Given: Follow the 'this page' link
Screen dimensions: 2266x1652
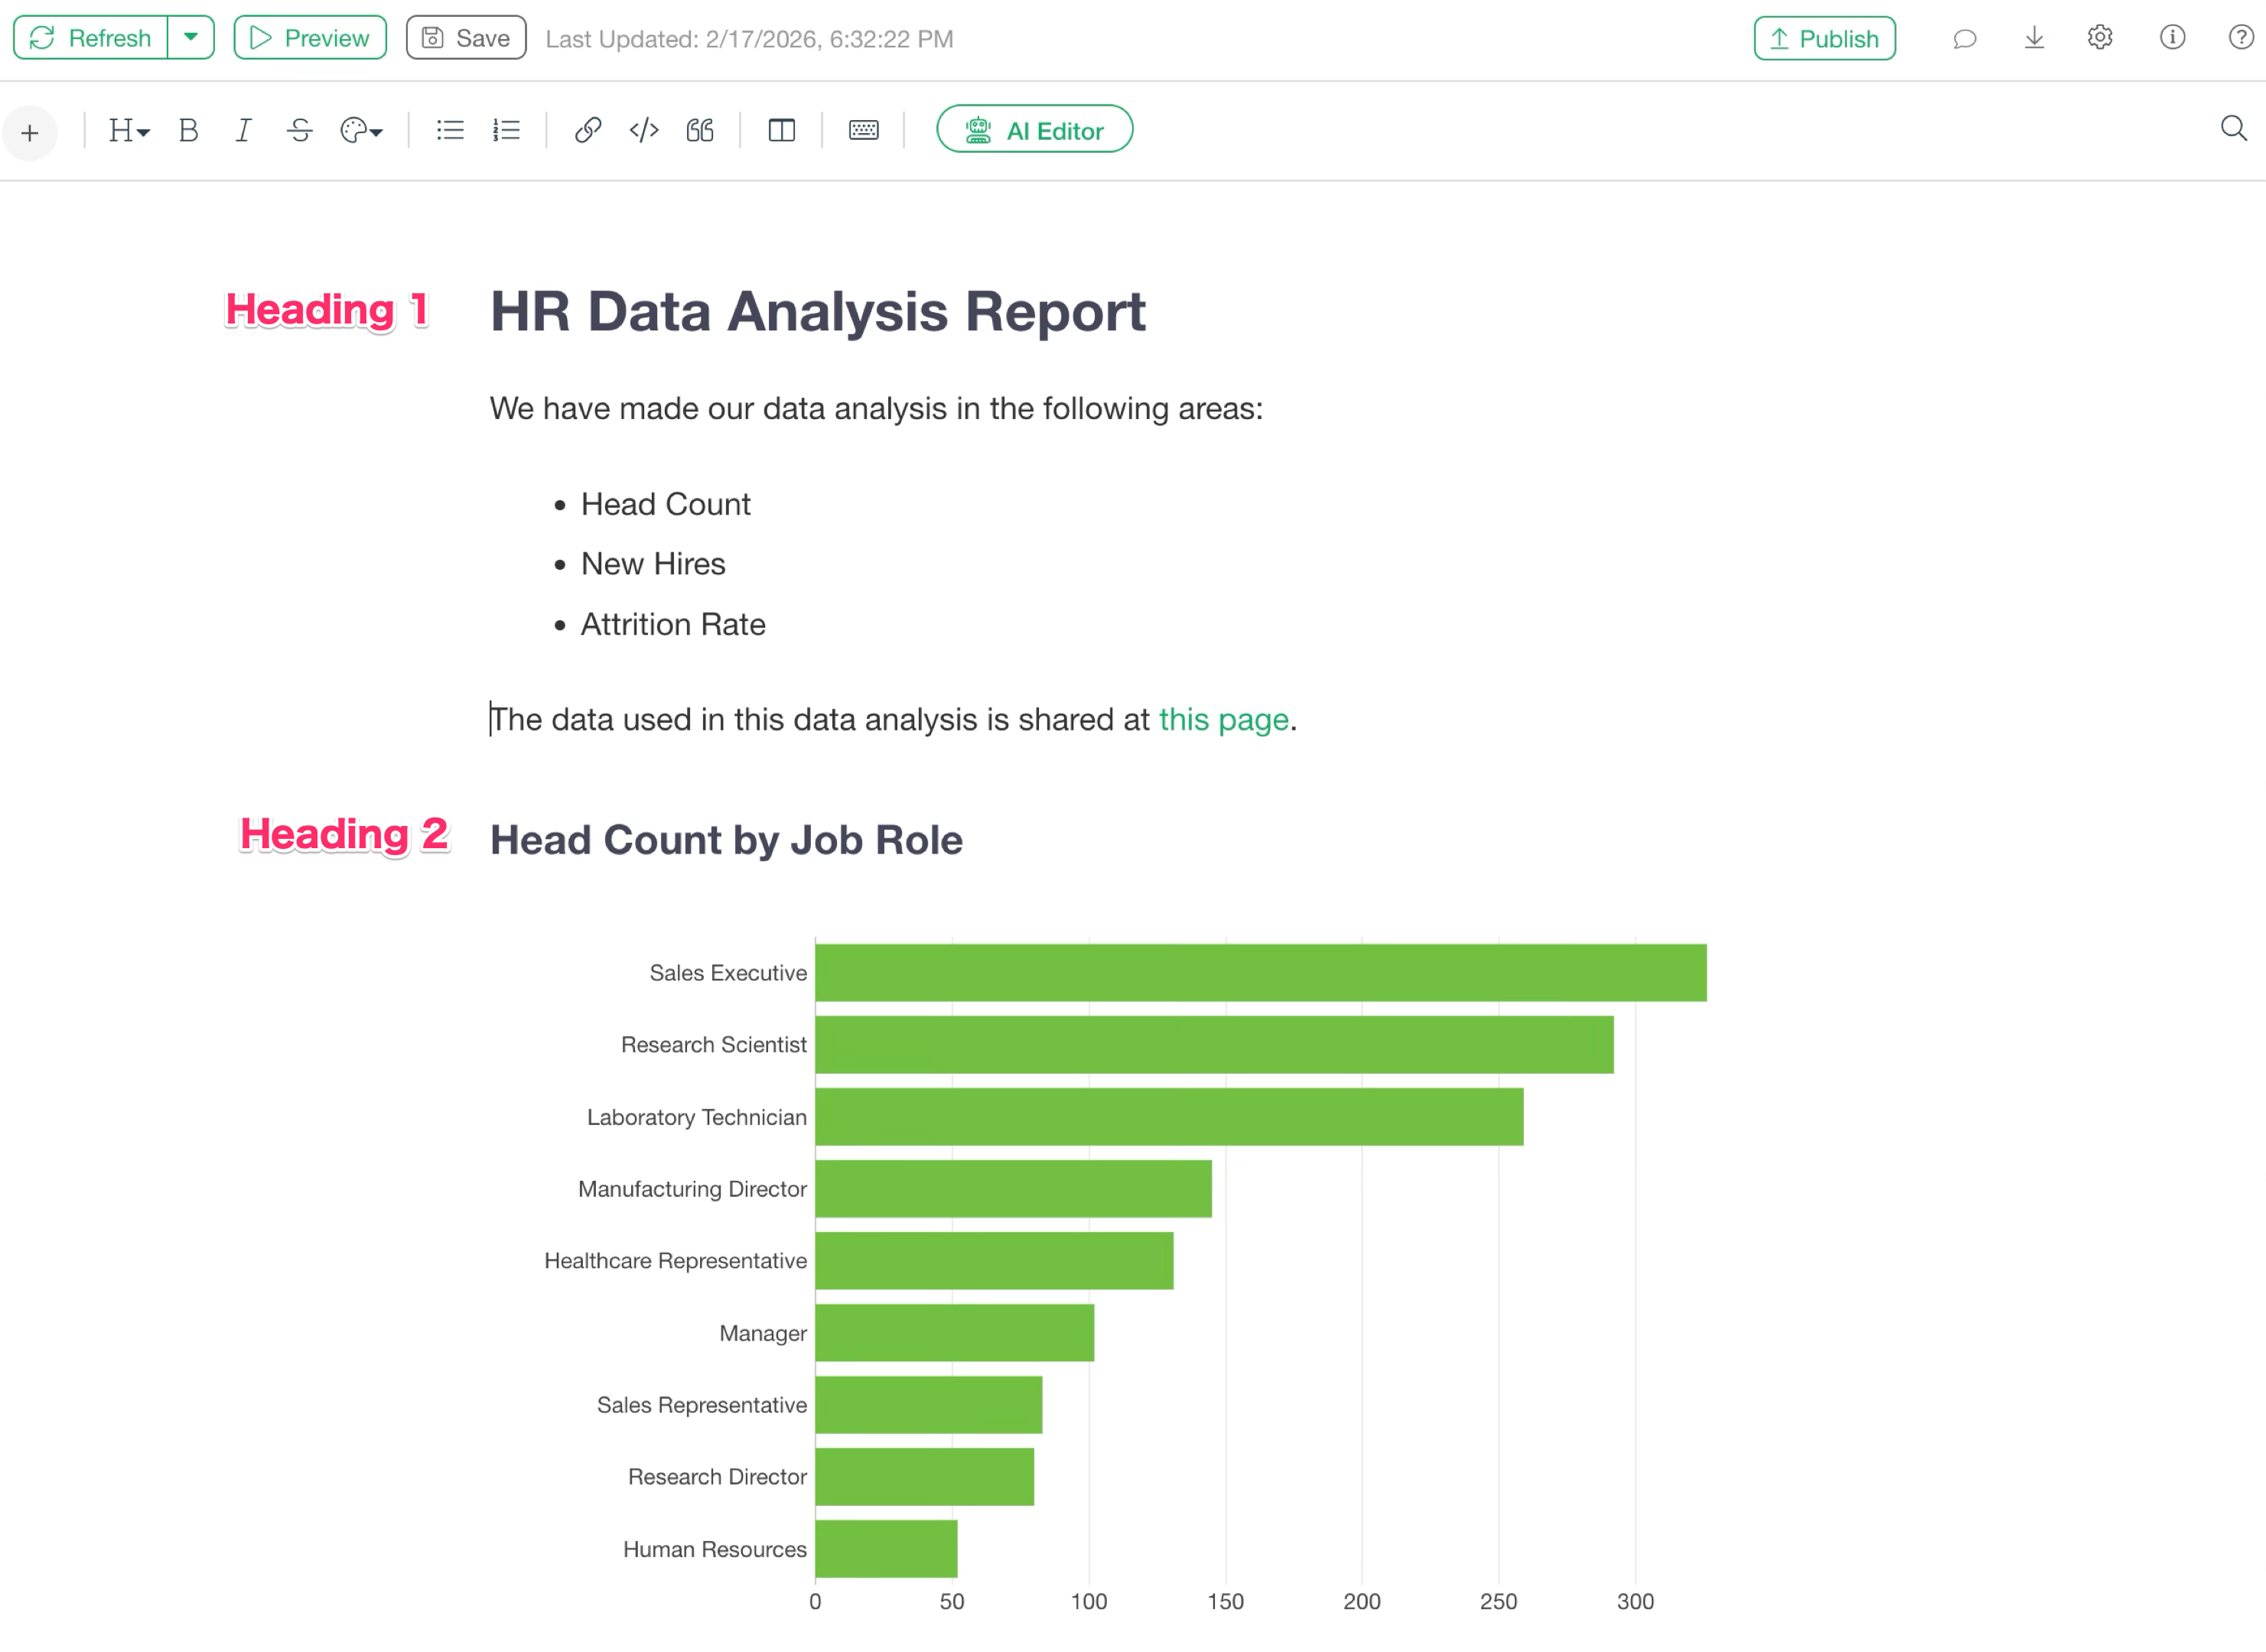Looking at the screenshot, I should click(1223, 720).
